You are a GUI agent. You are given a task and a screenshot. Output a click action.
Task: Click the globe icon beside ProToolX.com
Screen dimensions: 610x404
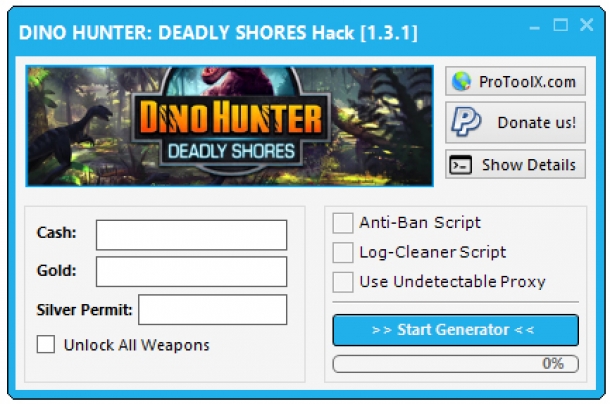pyautogui.click(x=461, y=81)
